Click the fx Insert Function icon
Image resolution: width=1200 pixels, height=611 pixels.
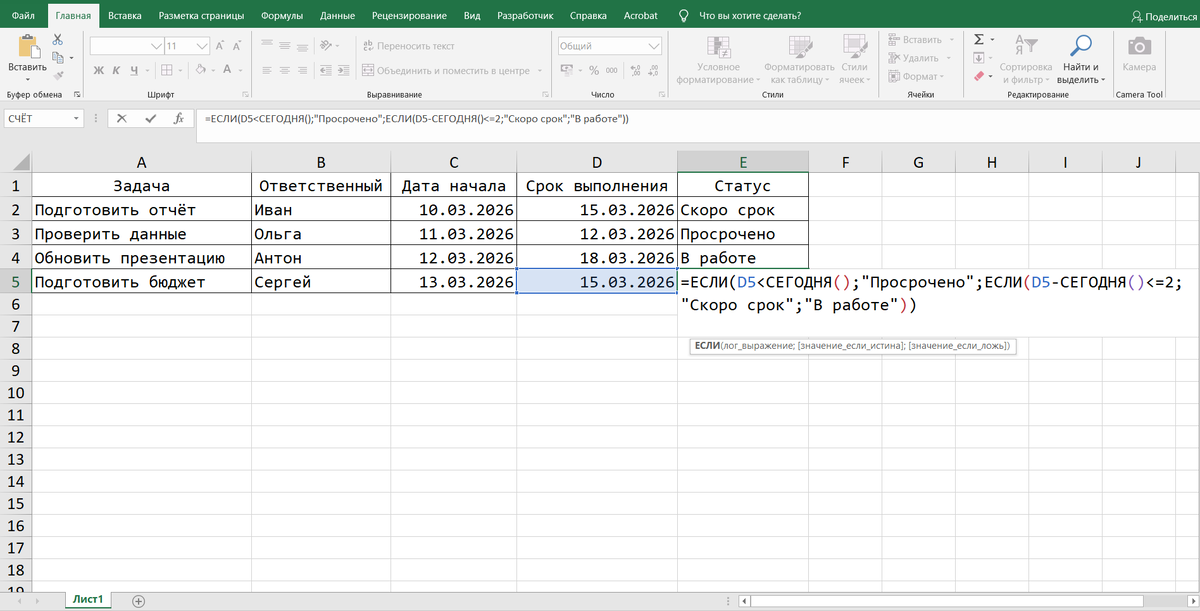pyautogui.click(x=178, y=118)
